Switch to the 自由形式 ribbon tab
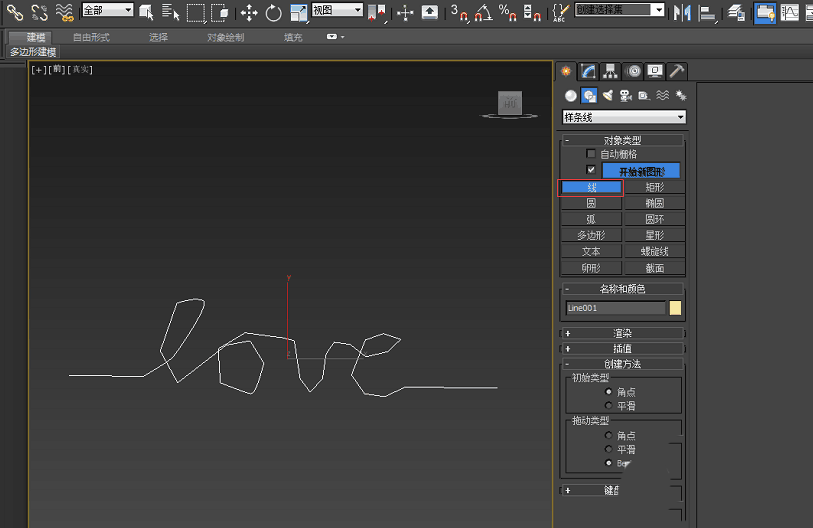Viewport: 813px width, 528px height. [91, 37]
